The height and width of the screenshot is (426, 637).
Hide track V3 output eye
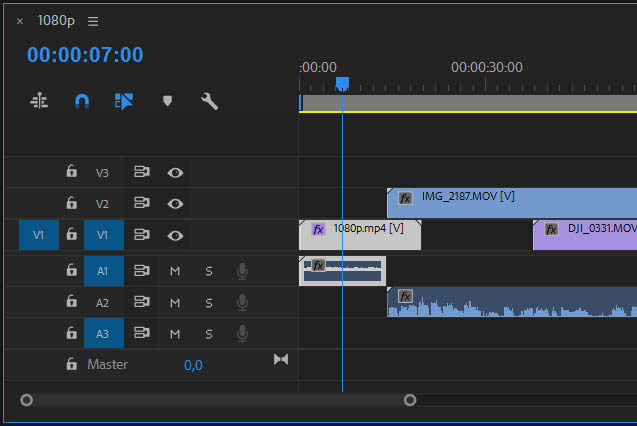coord(175,173)
